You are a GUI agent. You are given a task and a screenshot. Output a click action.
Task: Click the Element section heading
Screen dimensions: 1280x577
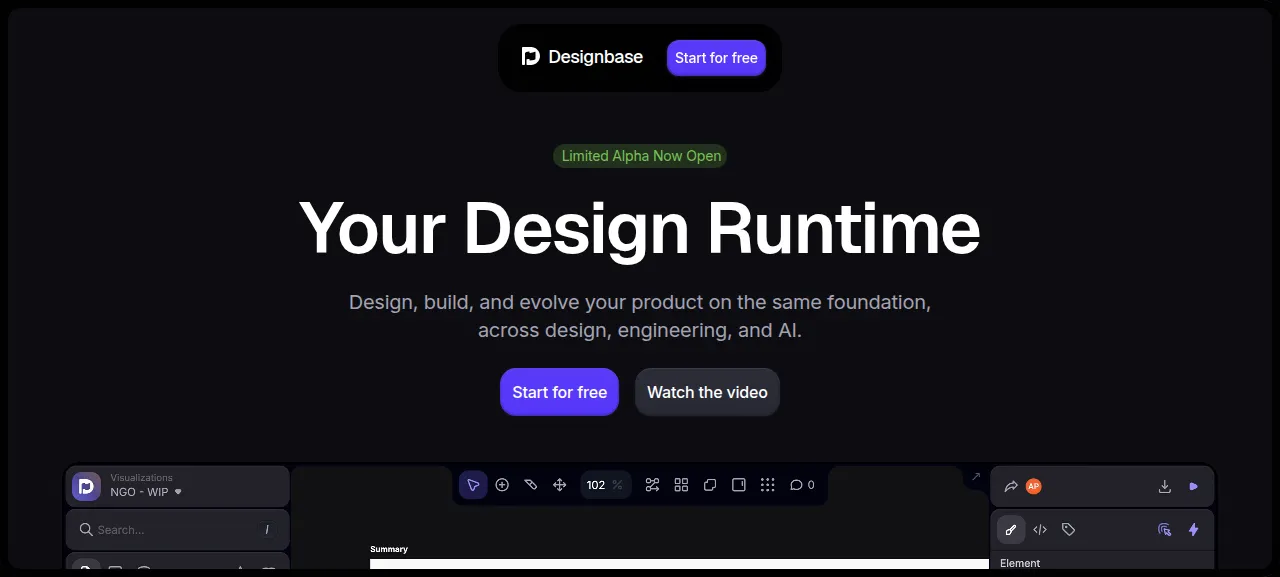[x=1020, y=563]
